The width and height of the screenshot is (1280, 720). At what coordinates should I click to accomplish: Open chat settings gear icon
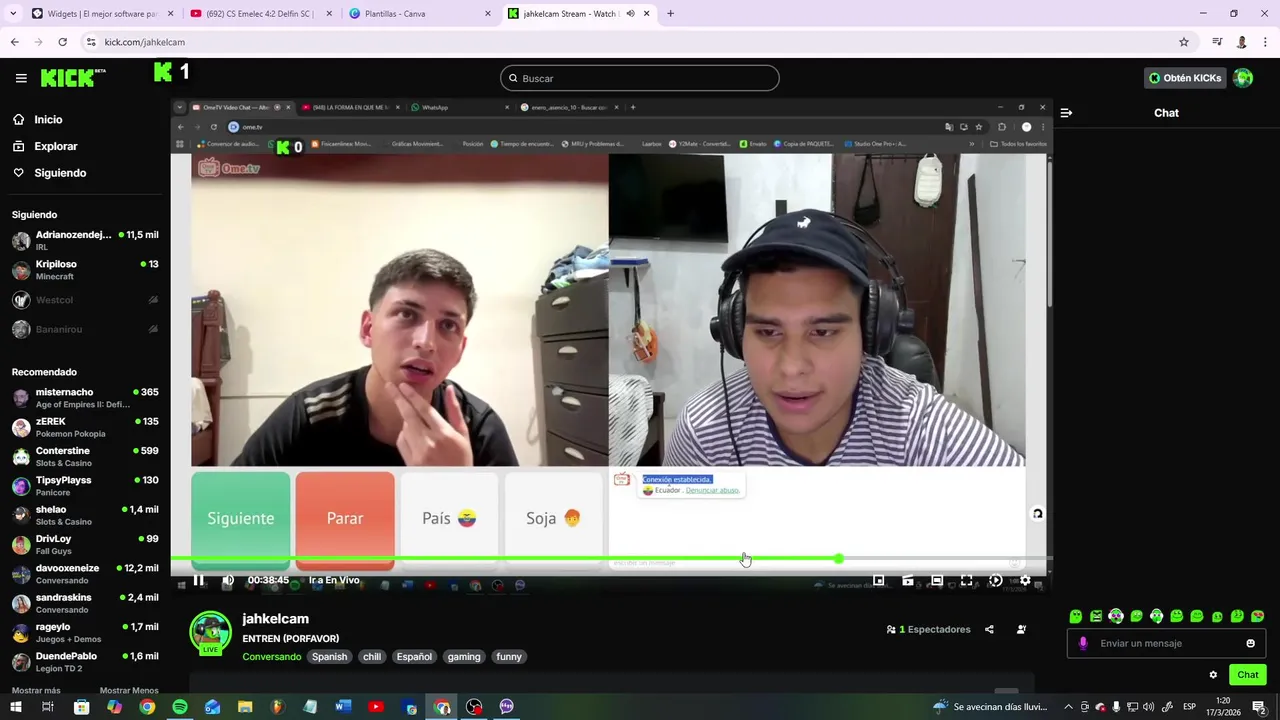pos(1213,675)
